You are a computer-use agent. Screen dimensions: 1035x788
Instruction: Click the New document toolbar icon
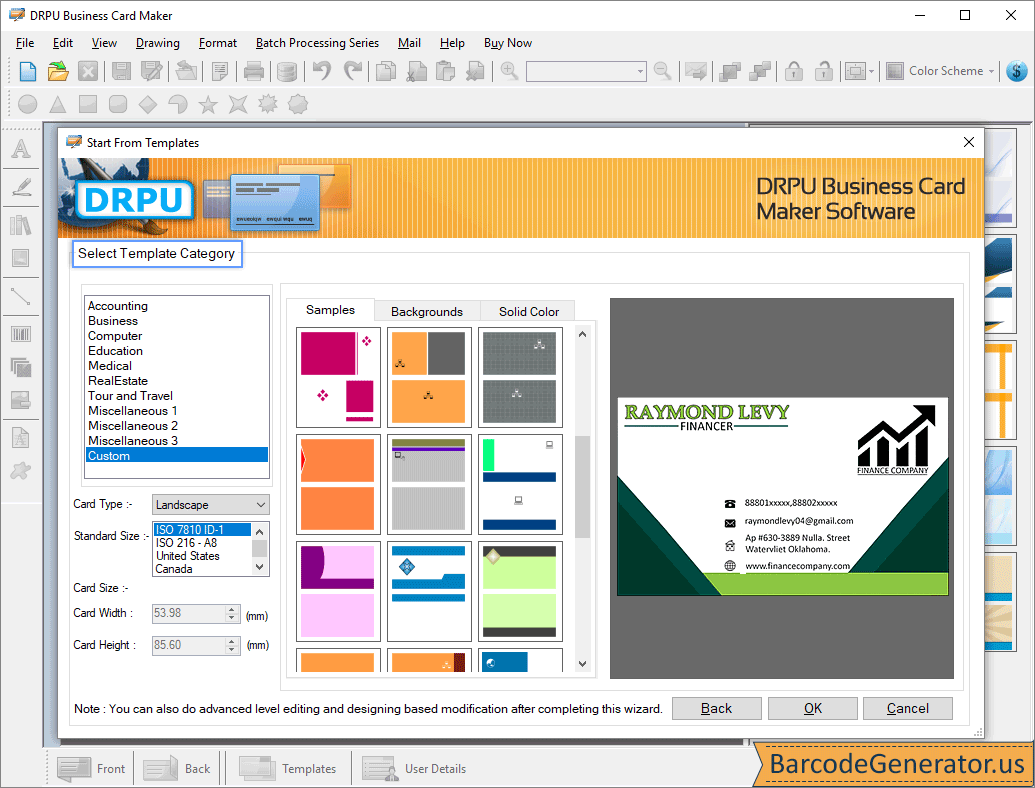[x=28, y=71]
